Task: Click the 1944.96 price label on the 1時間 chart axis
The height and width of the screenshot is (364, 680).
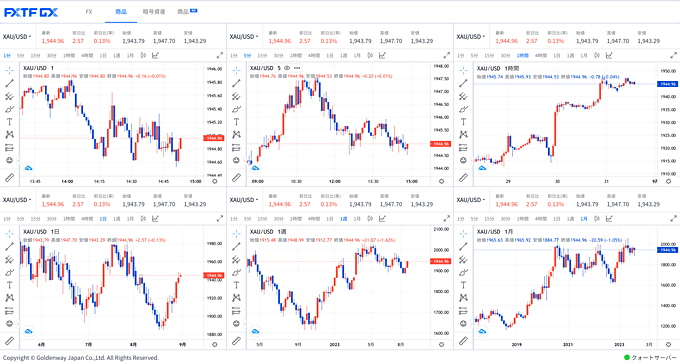Action: (x=667, y=84)
